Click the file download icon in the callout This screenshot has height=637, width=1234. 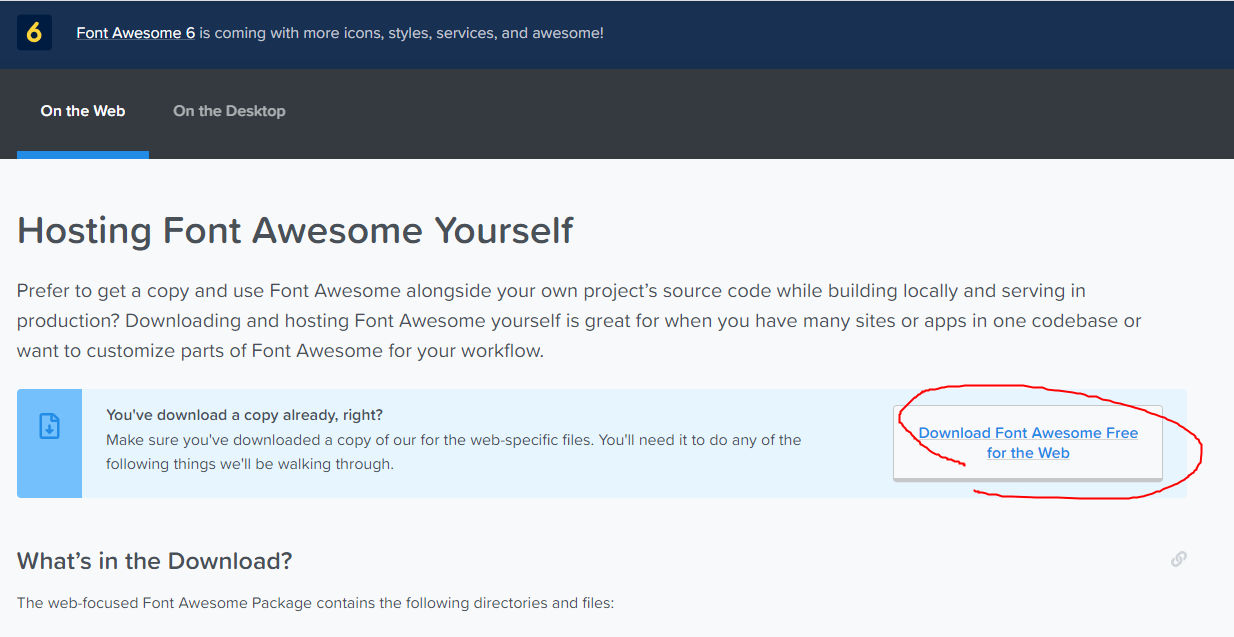point(49,426)
